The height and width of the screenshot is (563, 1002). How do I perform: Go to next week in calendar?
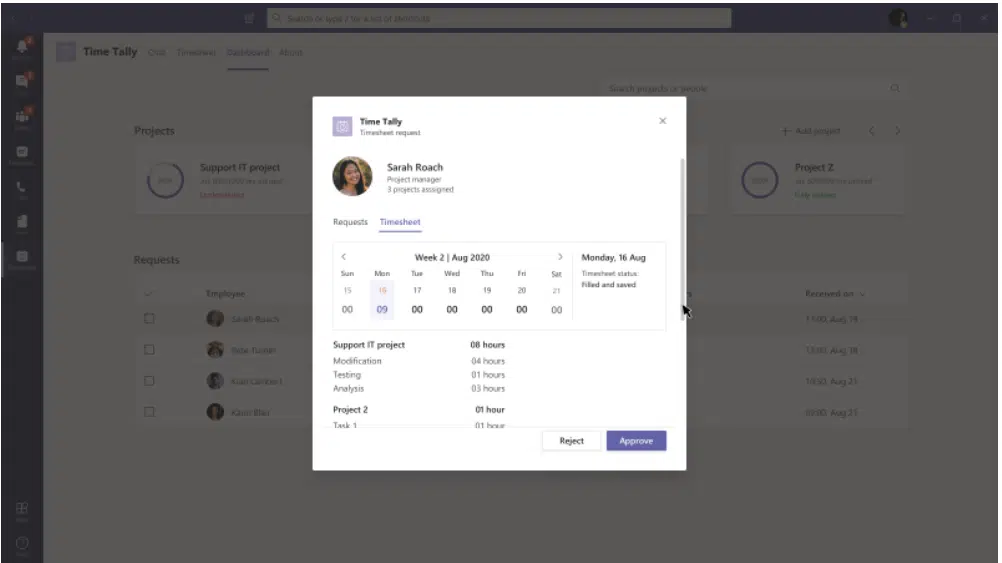coord(560,257)
